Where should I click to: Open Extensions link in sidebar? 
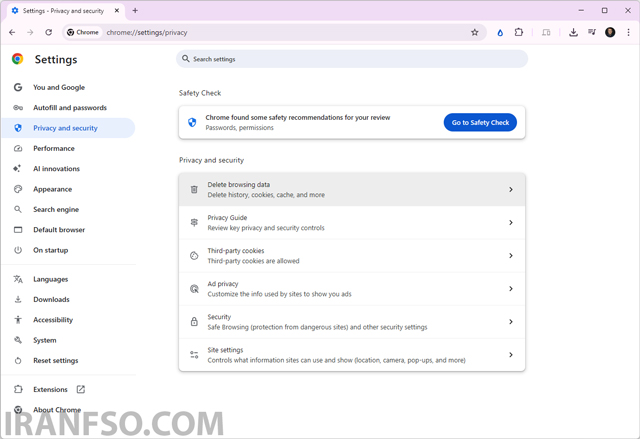69,389
